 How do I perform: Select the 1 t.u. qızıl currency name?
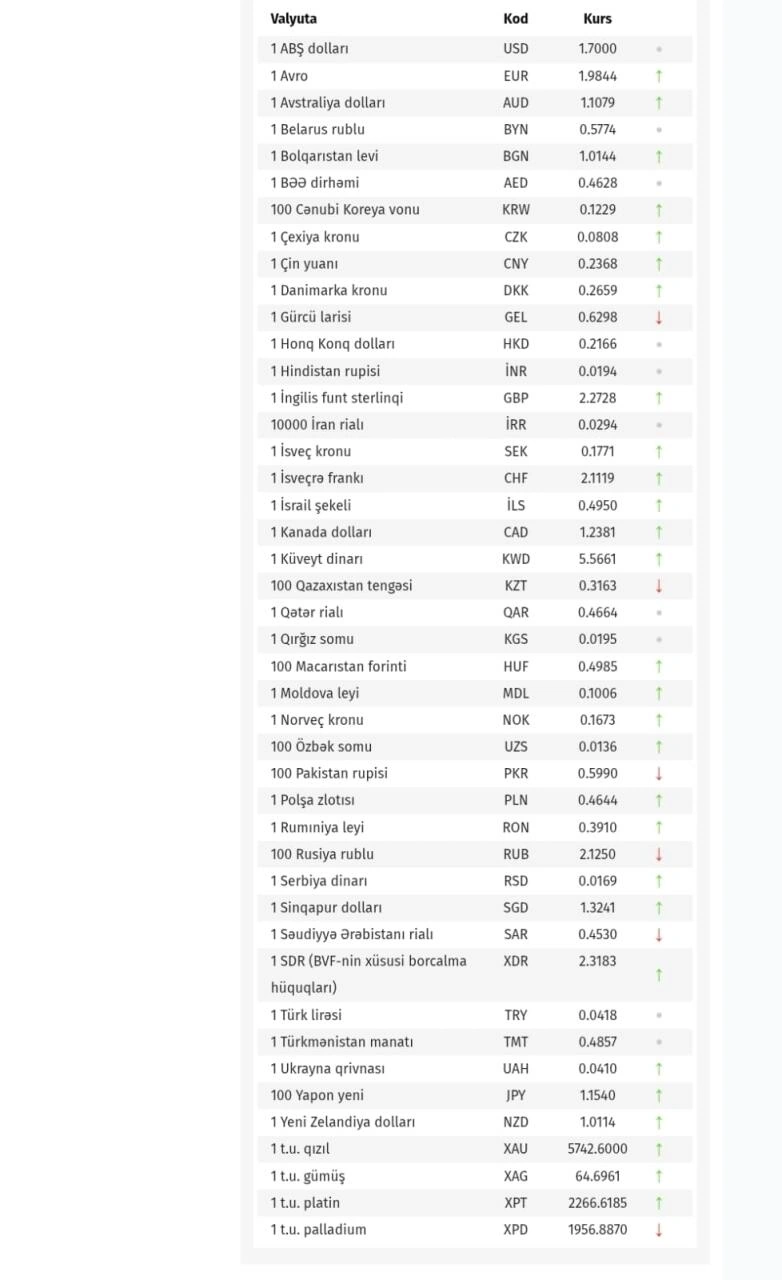pyautogui.click(x=300, y=1149)
